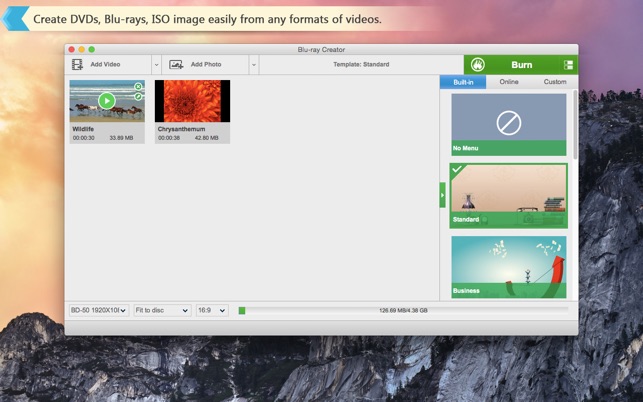This screenshot has height=402, width=643.
Task: Select the No Menu template
Action: (x=508, y=124)
